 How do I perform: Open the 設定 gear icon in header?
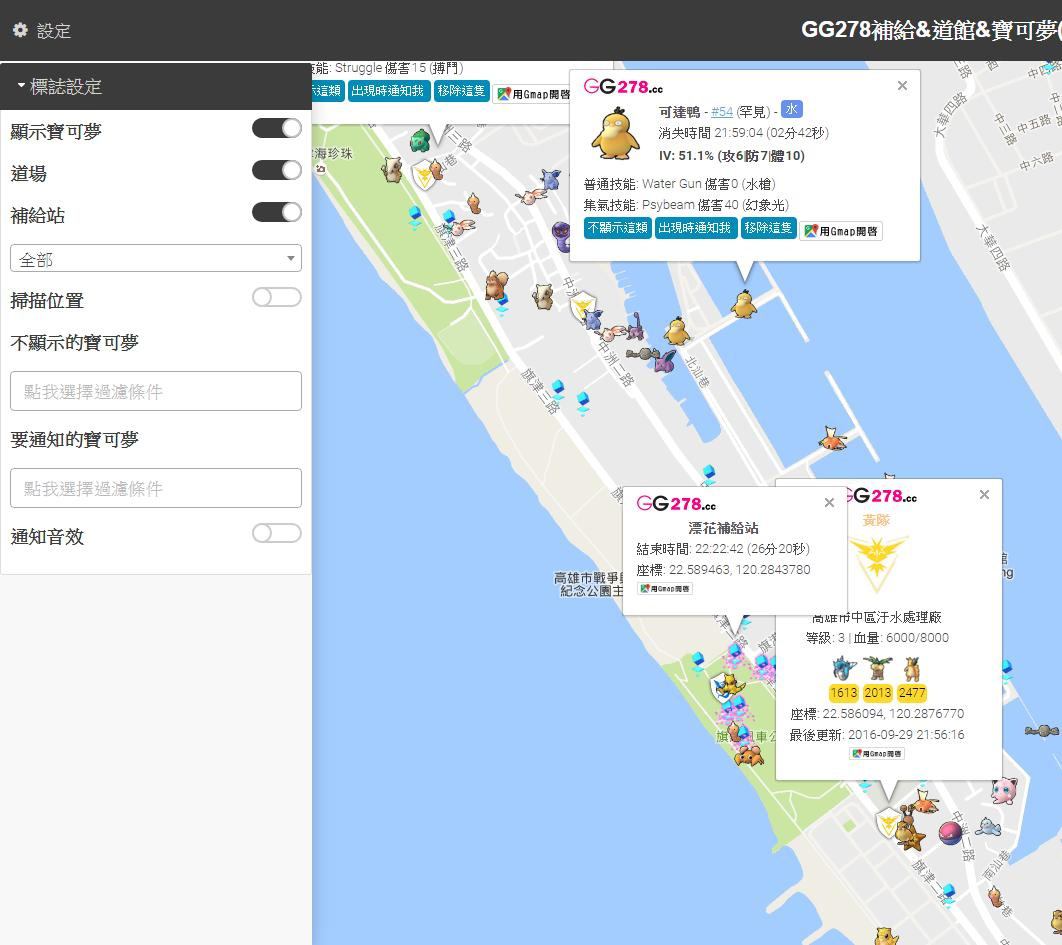click(20, 30)
